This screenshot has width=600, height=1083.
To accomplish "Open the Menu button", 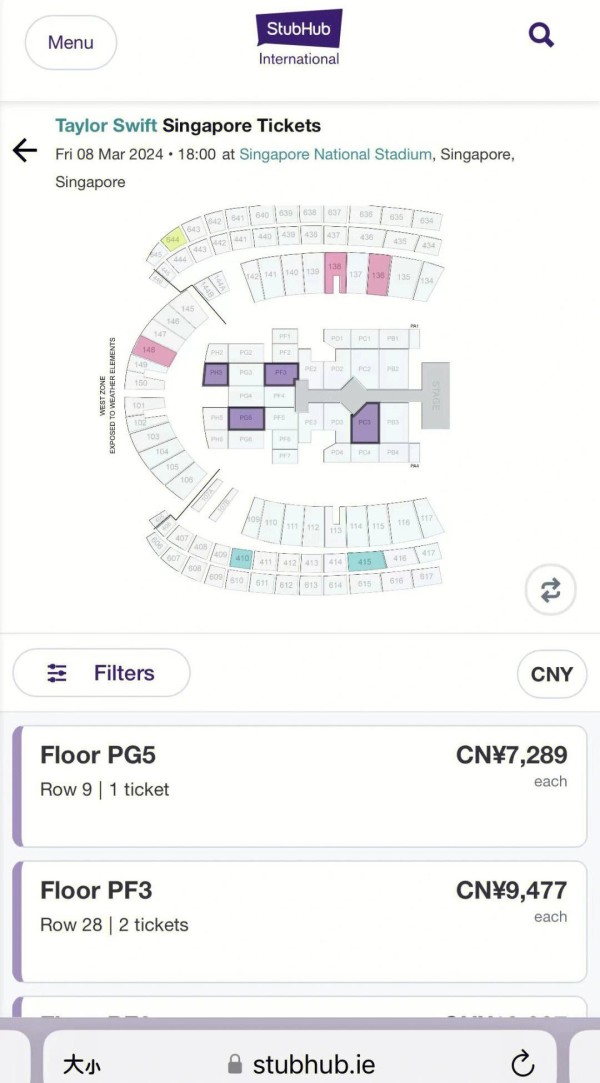I will click(70, 43).
